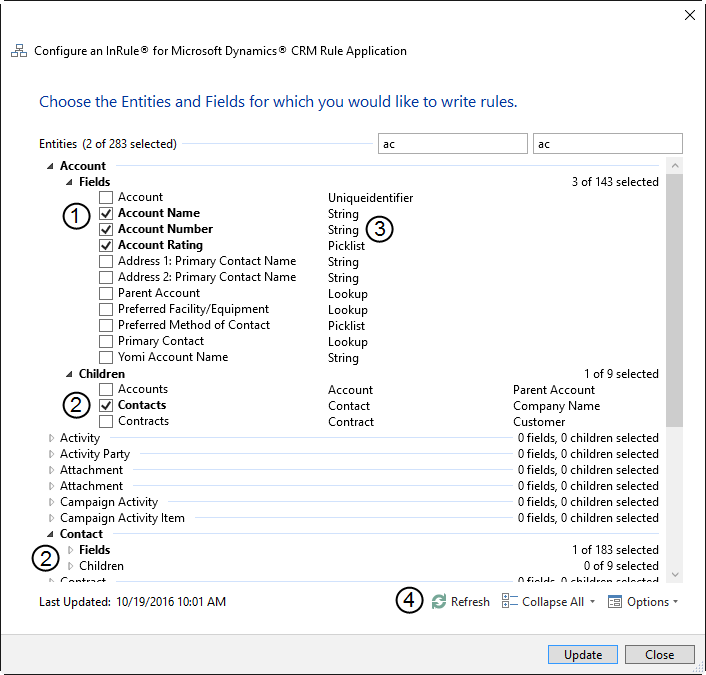Tick the Primary Contact field
The image size is (706, 675).
click(106, 341)
